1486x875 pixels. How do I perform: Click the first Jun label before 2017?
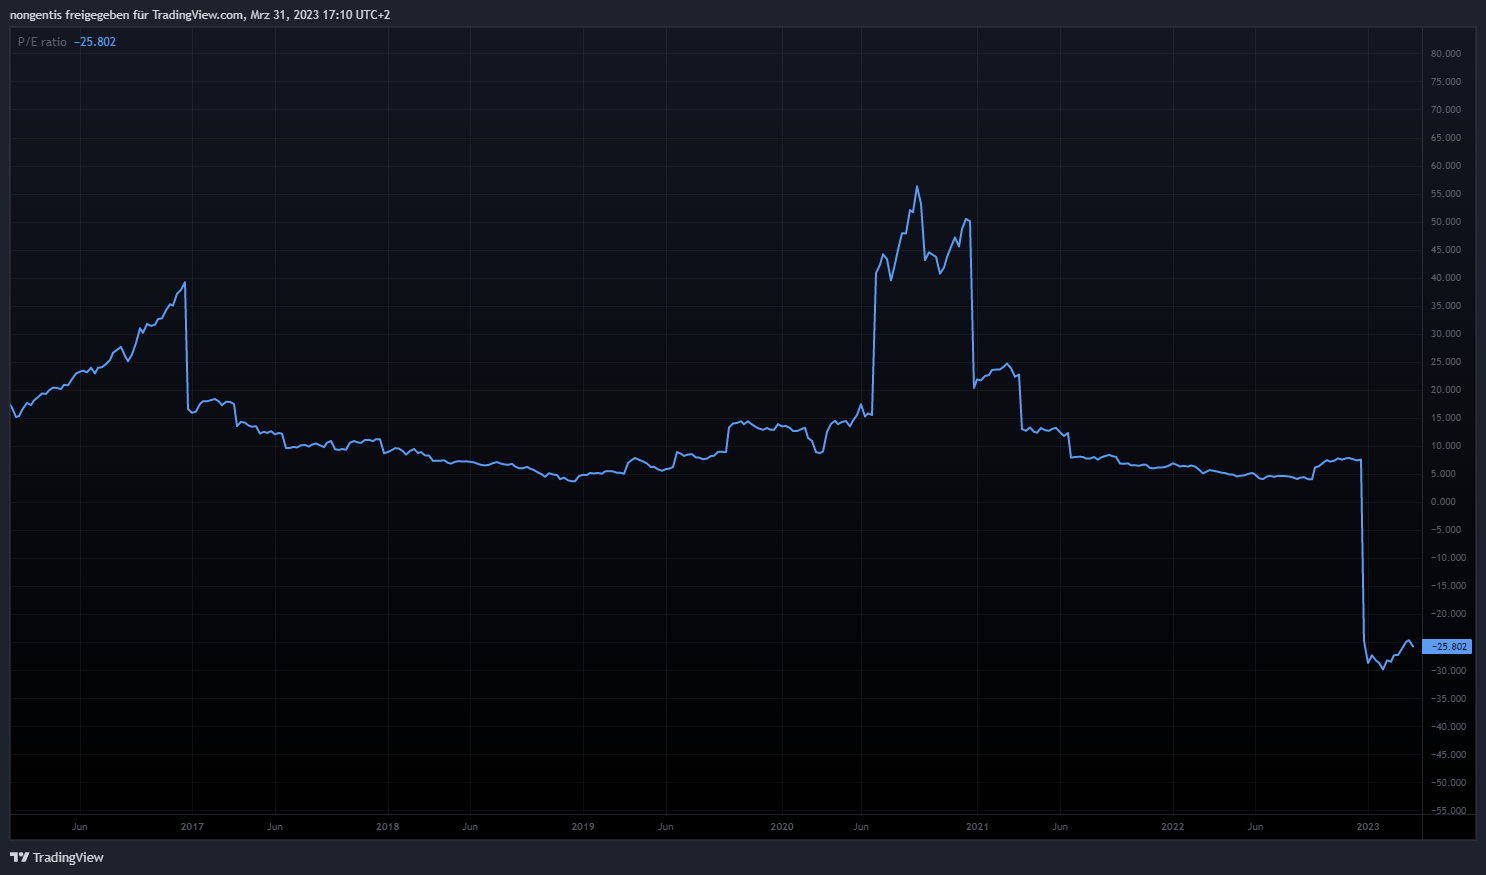pos(80,827)
